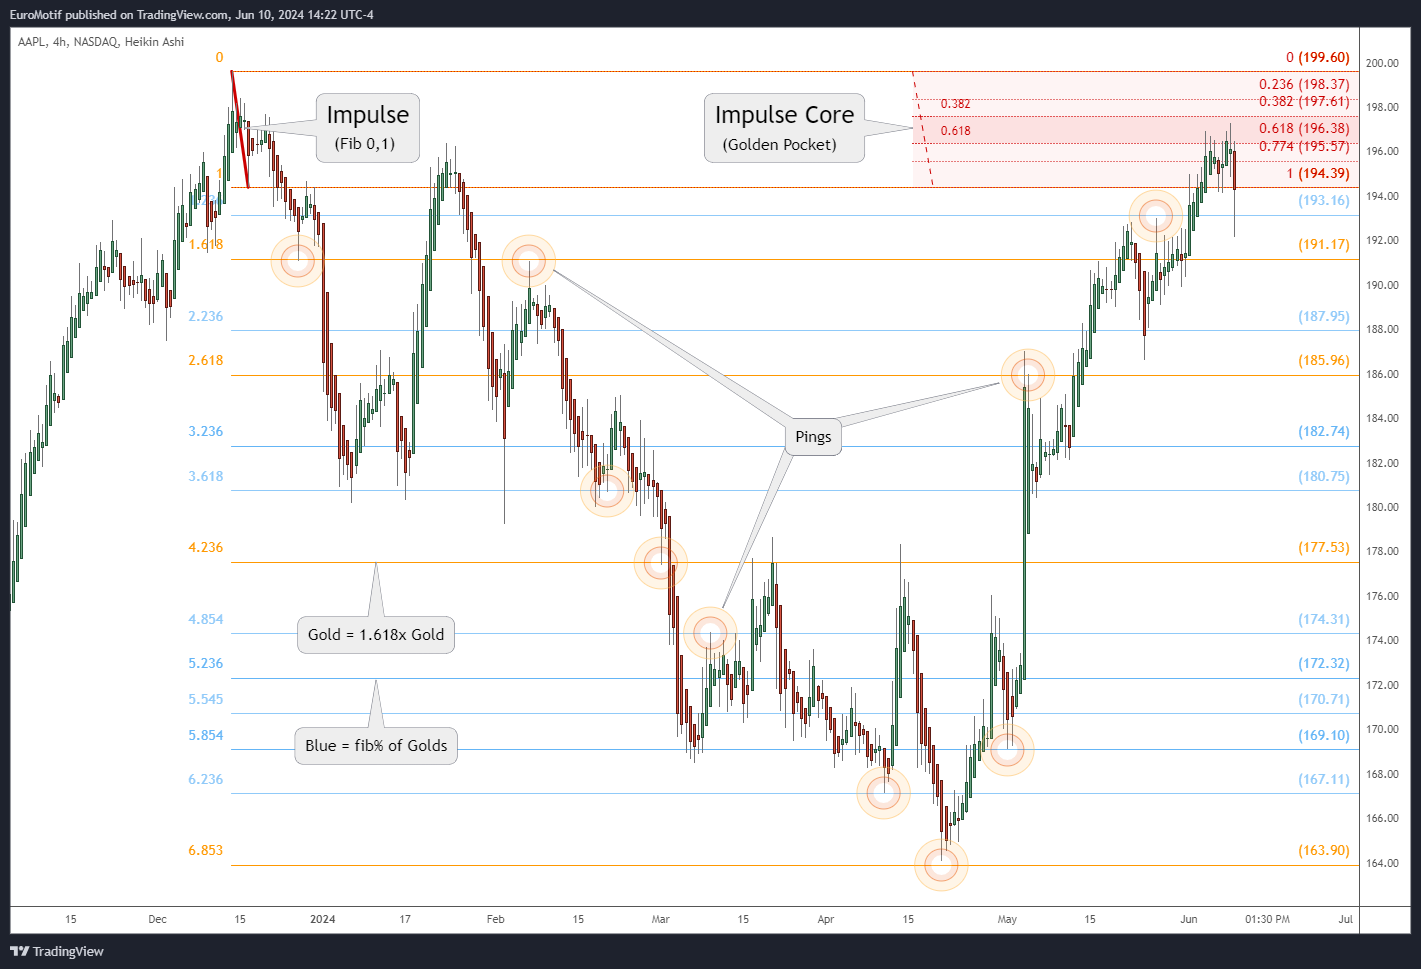This screenshot has width=1421, height=969.
Task: Click the May ping on the 5.854 line
Action: [1007, 749]
